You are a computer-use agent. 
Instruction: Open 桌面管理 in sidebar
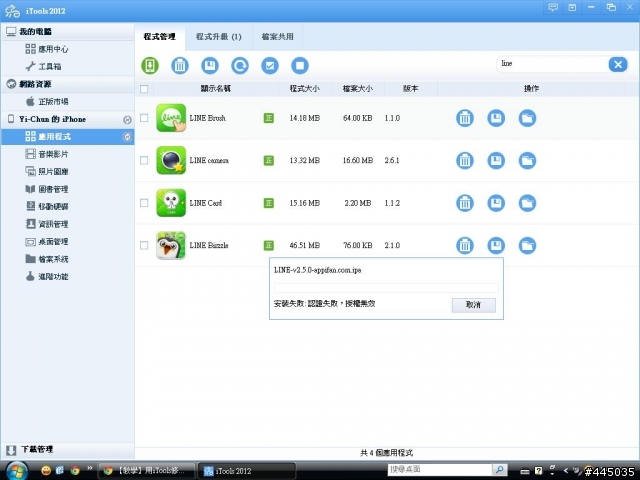tap(67, 242)
